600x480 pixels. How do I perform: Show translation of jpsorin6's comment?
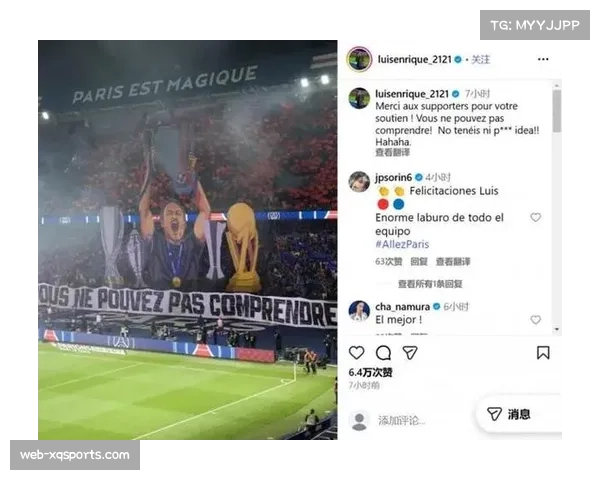click(x=453, y=261)
